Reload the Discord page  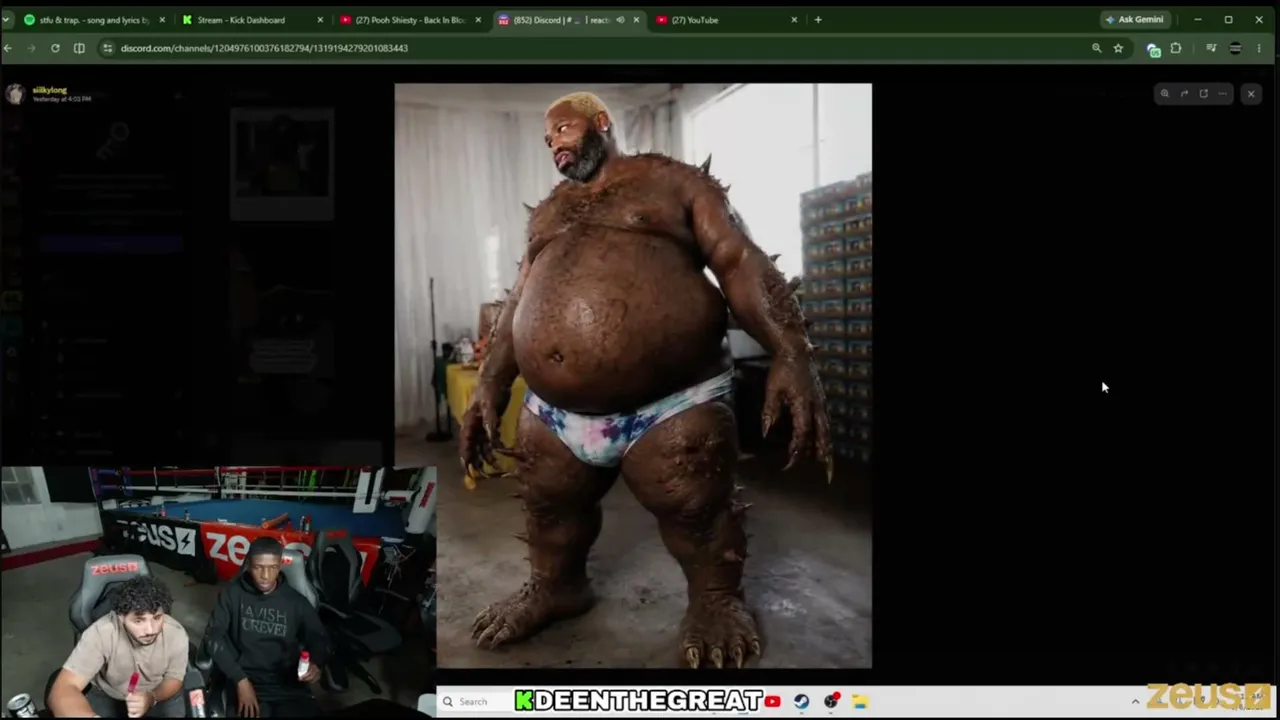pos(55,48)
